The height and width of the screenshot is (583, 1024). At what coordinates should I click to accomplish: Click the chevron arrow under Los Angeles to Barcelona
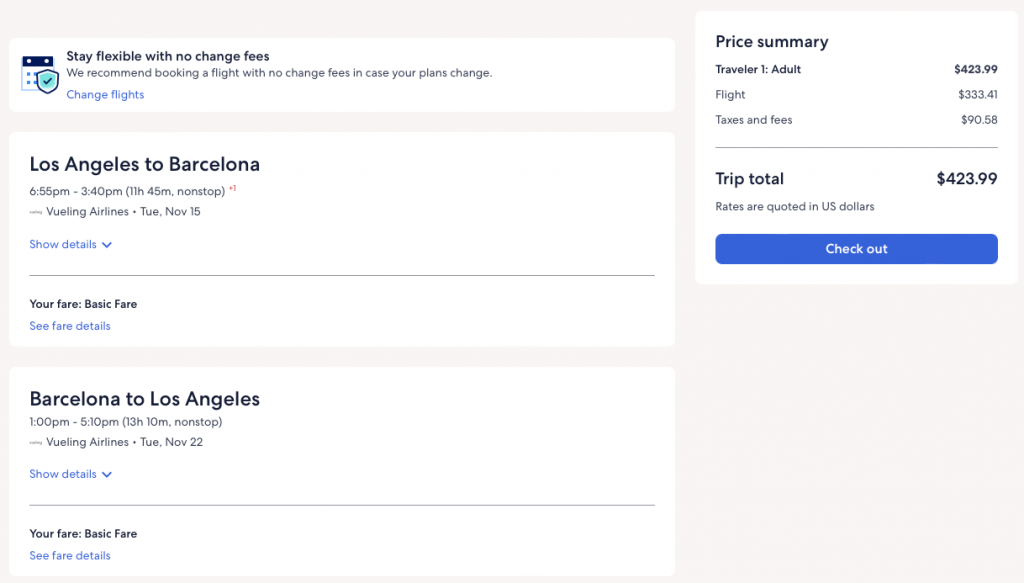107,245
